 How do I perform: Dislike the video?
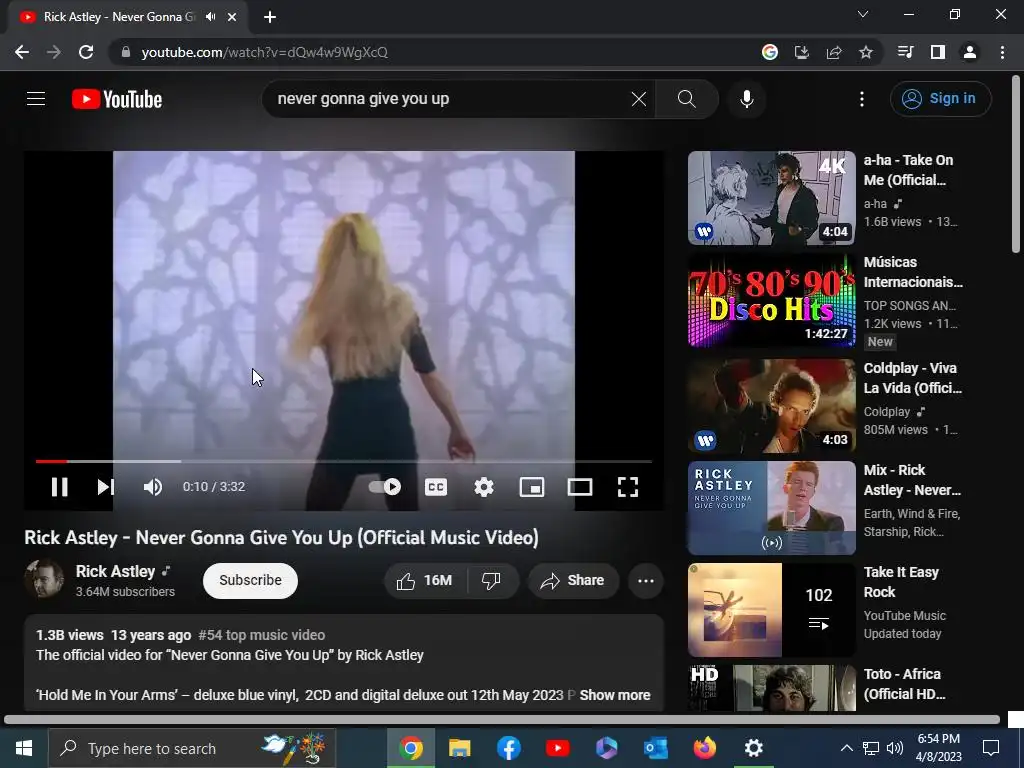(491, 581)
